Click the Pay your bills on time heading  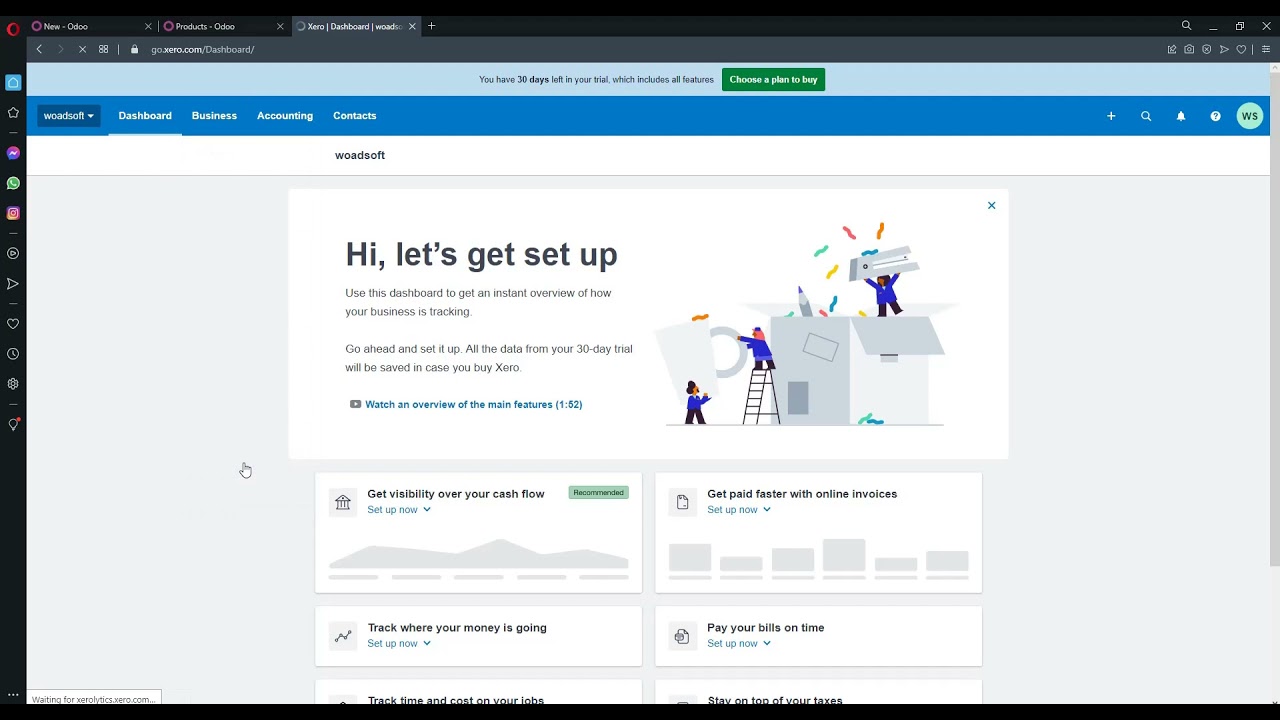click(766, 628)
